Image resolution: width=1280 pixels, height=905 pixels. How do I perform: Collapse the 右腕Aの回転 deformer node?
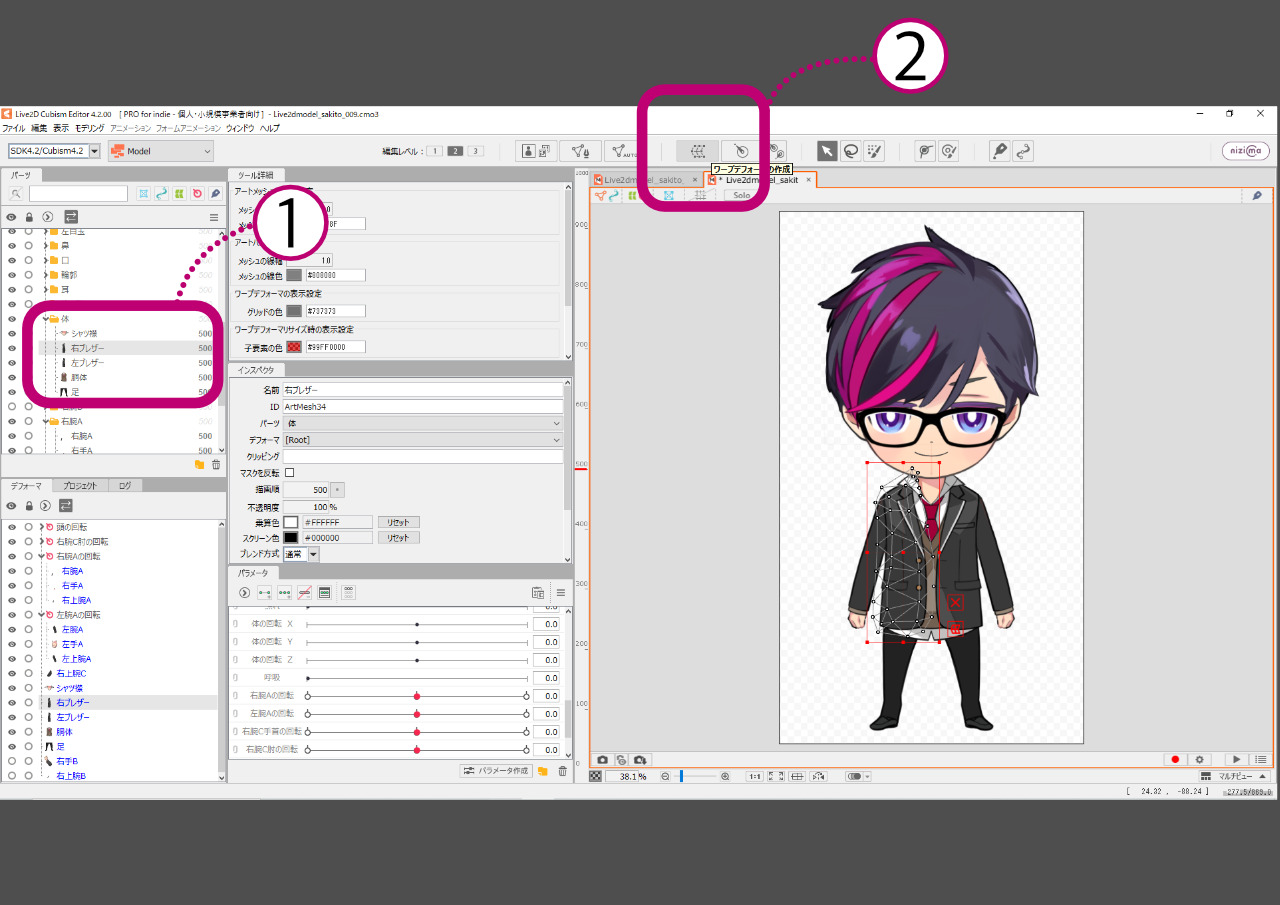(x=41, y=555)
